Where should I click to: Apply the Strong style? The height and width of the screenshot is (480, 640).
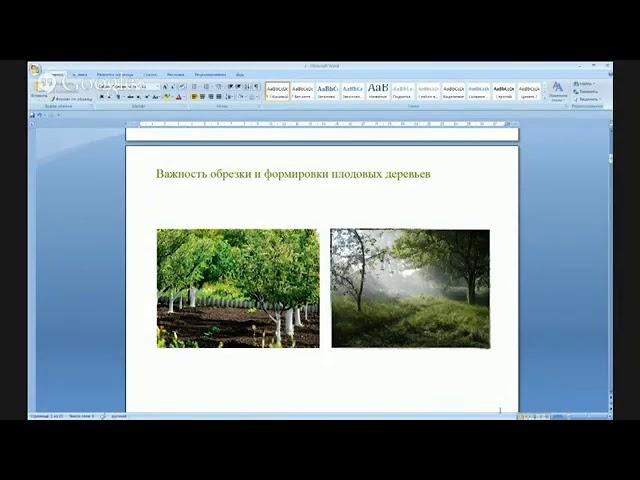point(504,91)
